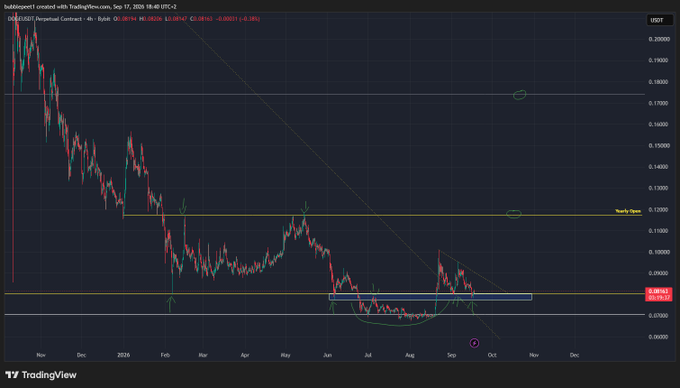Click the 'May' label on the time axis
The width and height of the screenshot is (680, 388).
pos(285,355)
